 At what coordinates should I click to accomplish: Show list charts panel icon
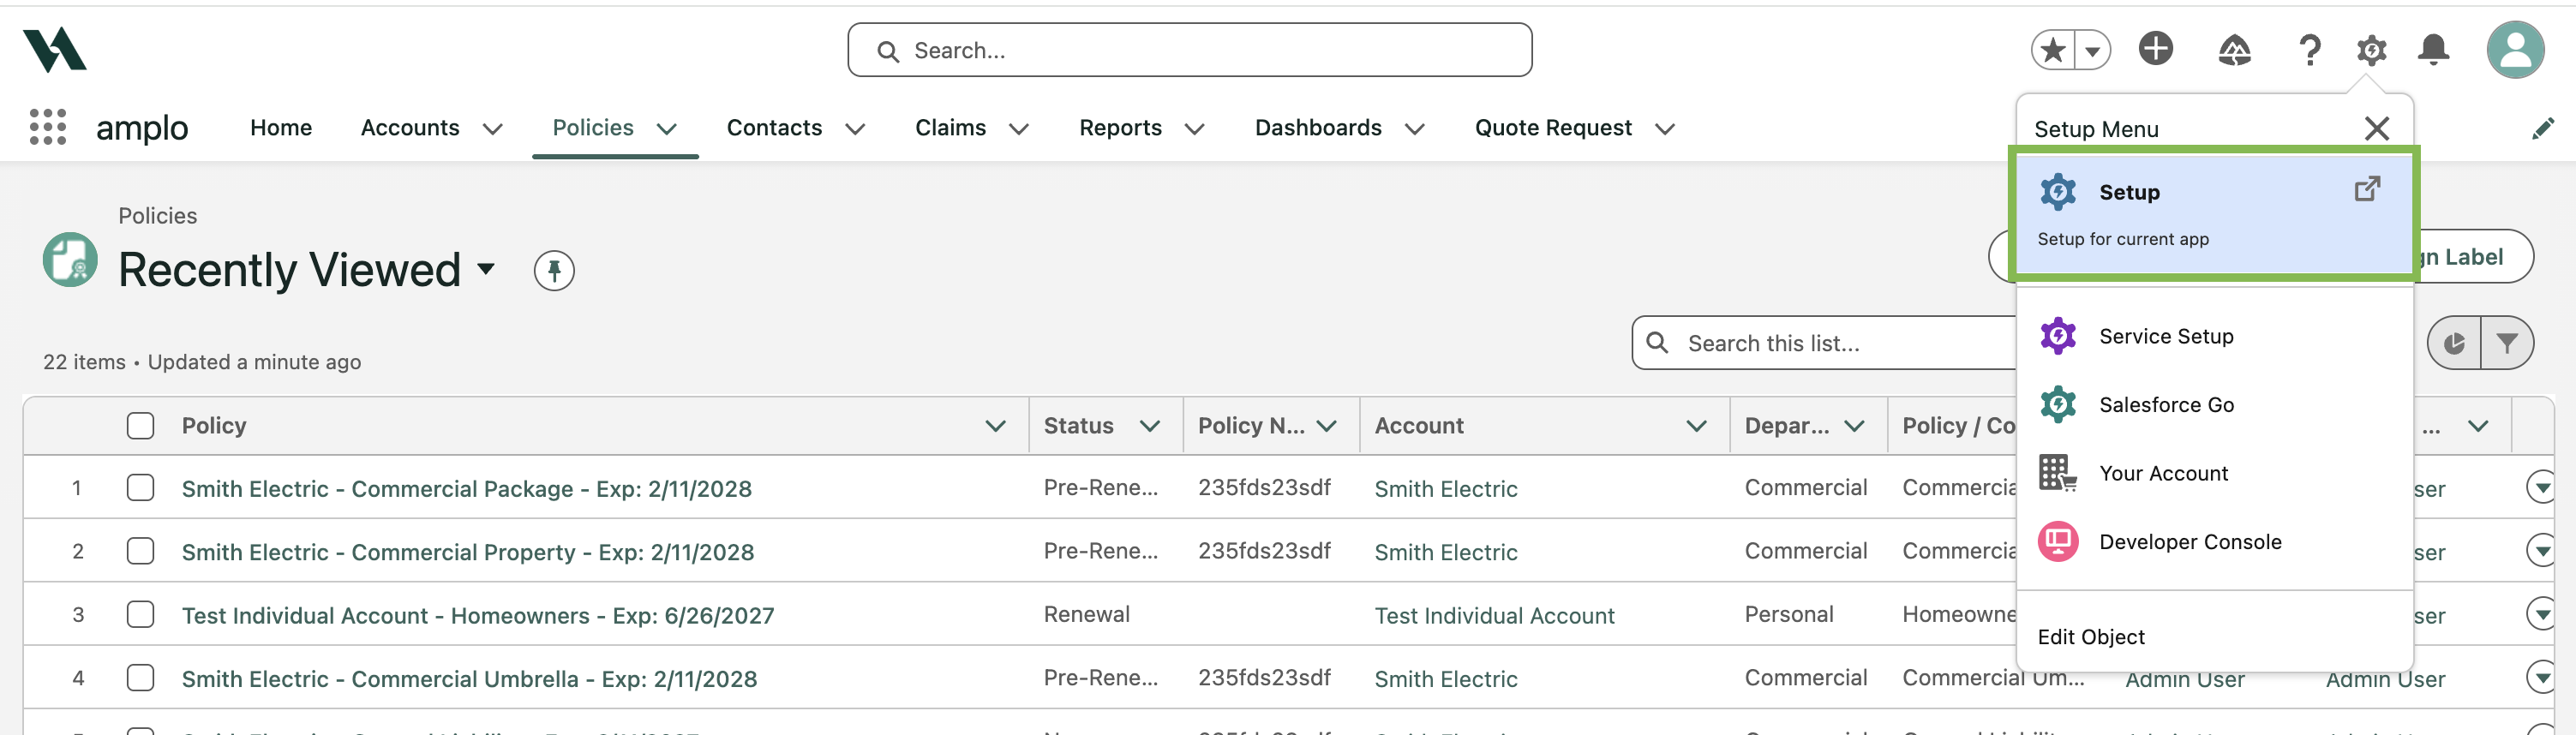pos(2454,343)
